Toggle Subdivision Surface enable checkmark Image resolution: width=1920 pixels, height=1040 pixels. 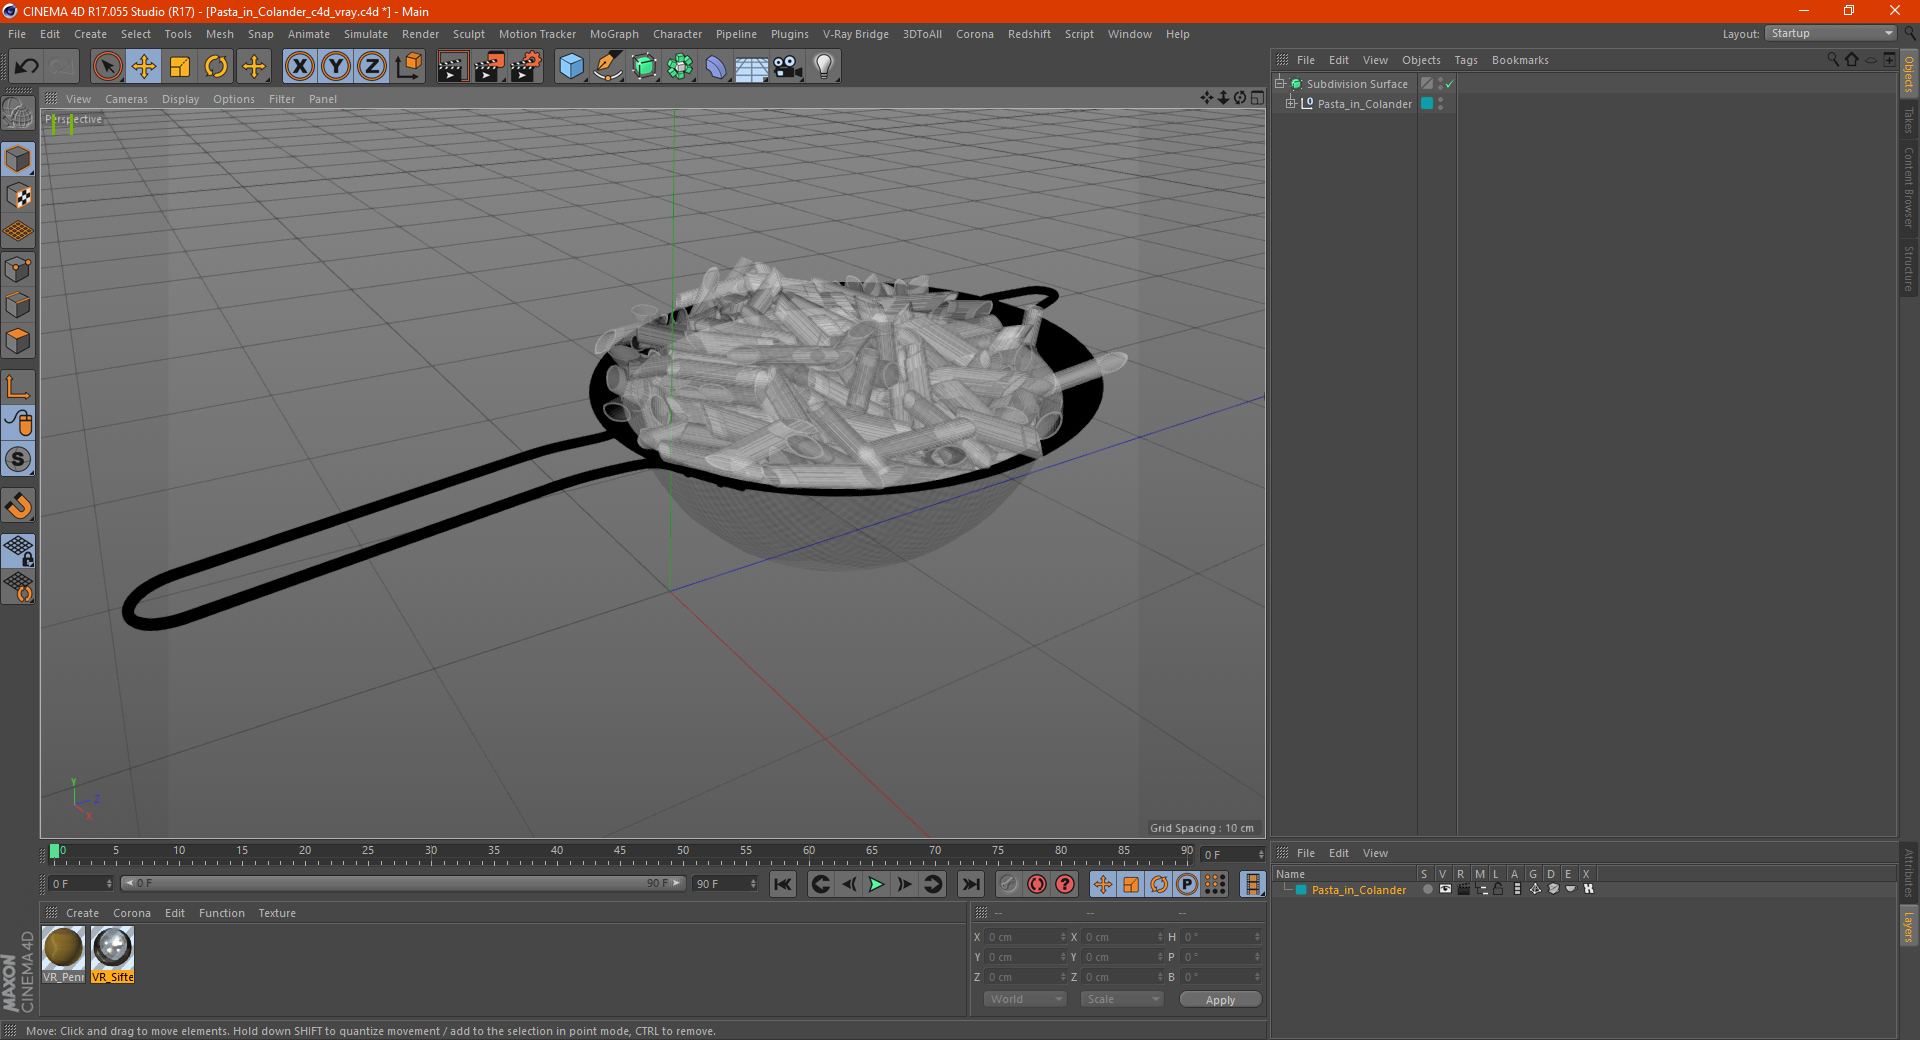tap(1449, 84)
